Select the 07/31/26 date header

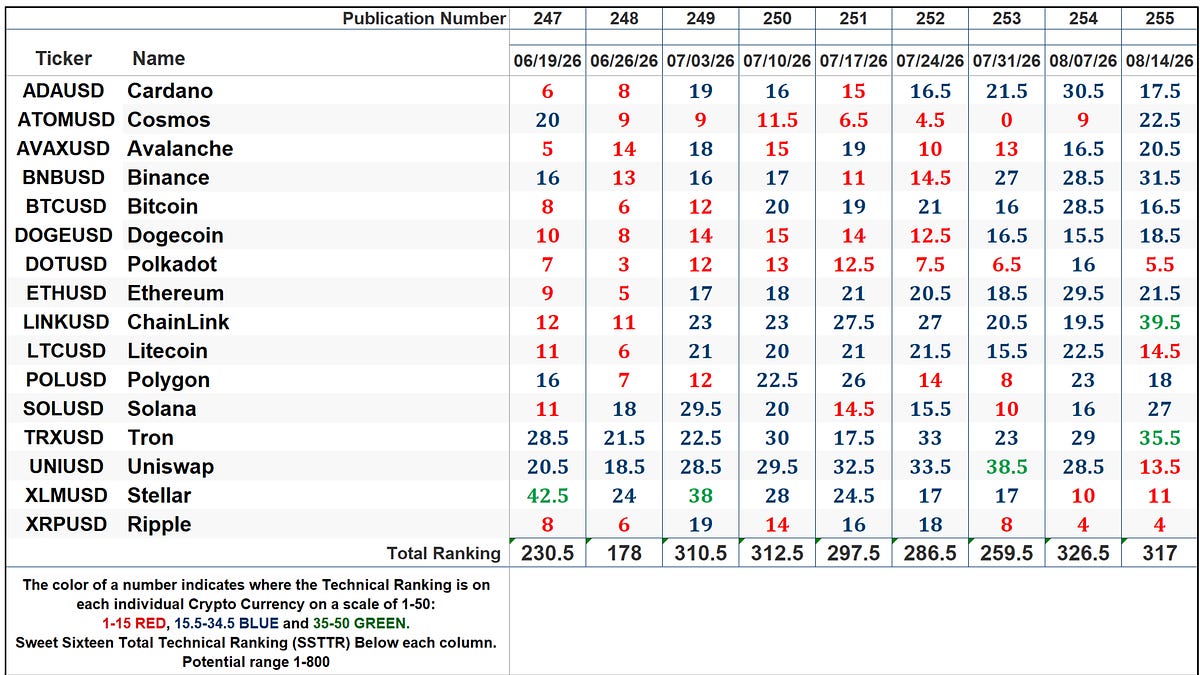coord(1006,61)
